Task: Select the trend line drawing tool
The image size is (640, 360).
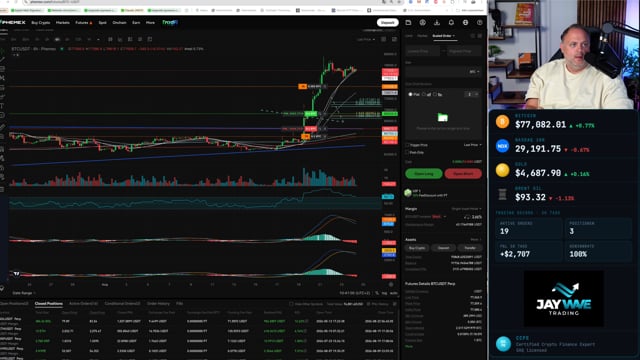Action: point(3,60)
